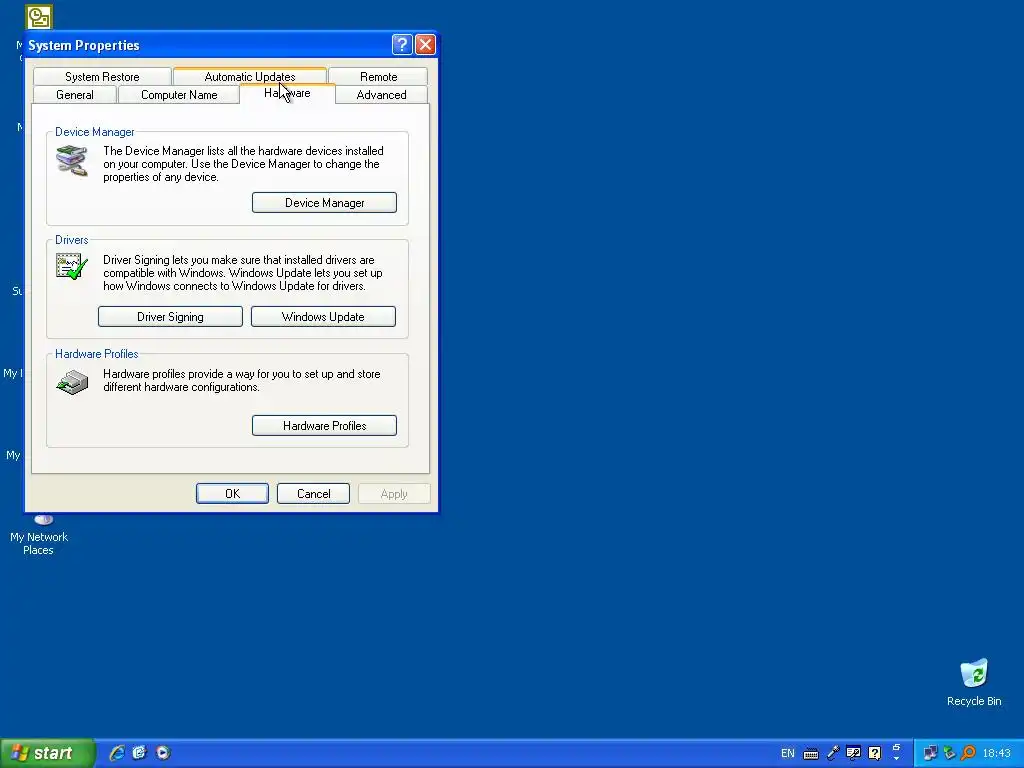Viewport: 1024px width, 768px height.
Task: Click the 'Hardware Profiles' group heading text
Action: (x=97, y=354)
